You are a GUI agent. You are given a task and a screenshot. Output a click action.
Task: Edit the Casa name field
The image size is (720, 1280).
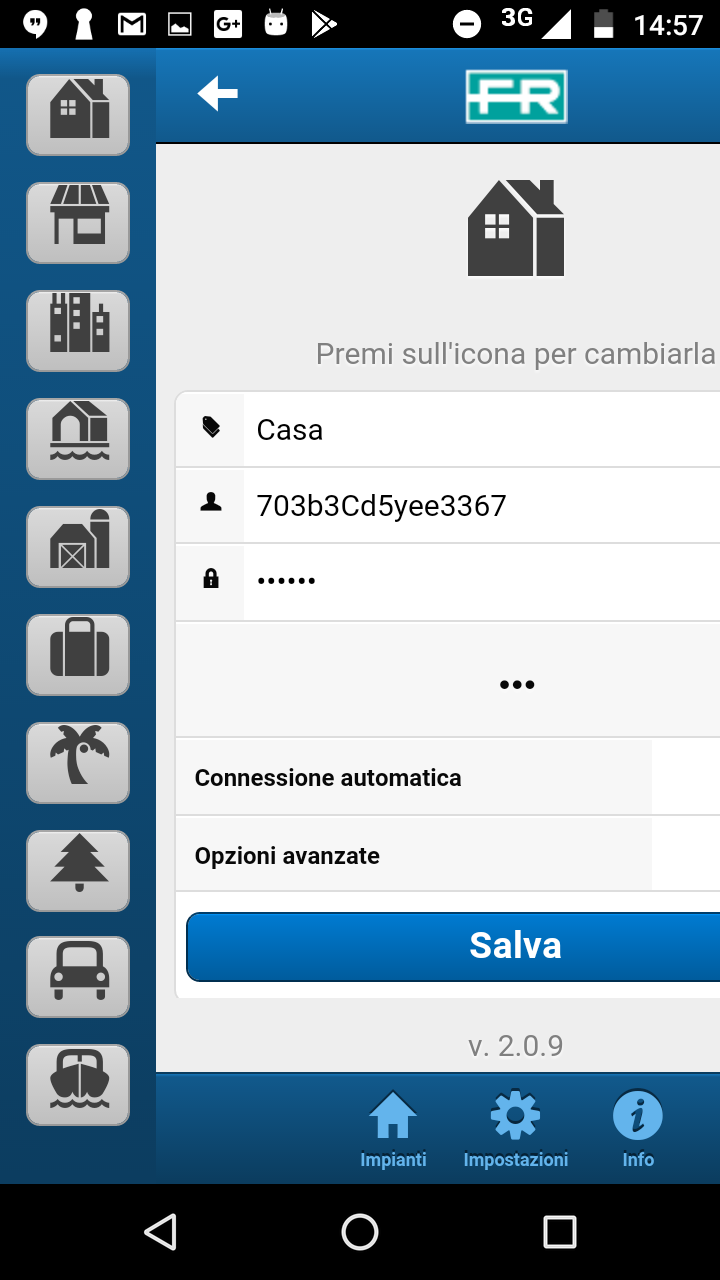click(480, 430)
